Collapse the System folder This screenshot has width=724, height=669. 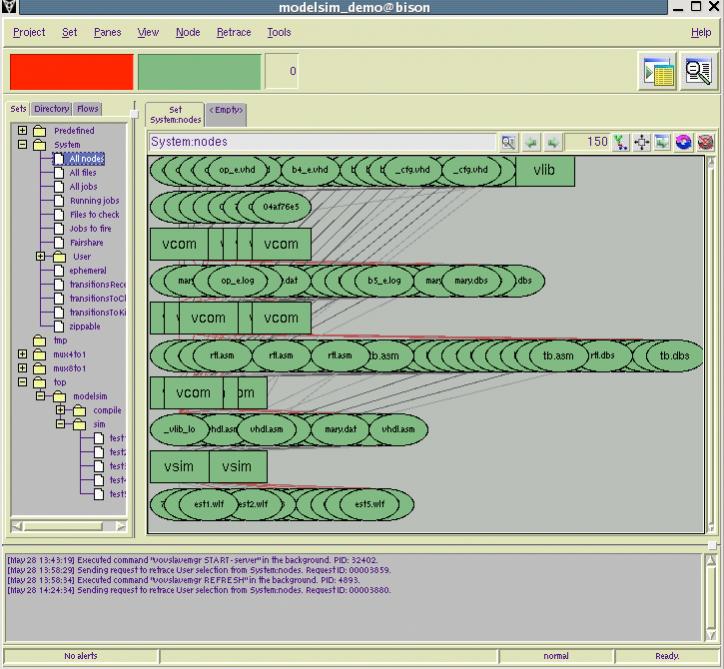(x=22, y=145)
